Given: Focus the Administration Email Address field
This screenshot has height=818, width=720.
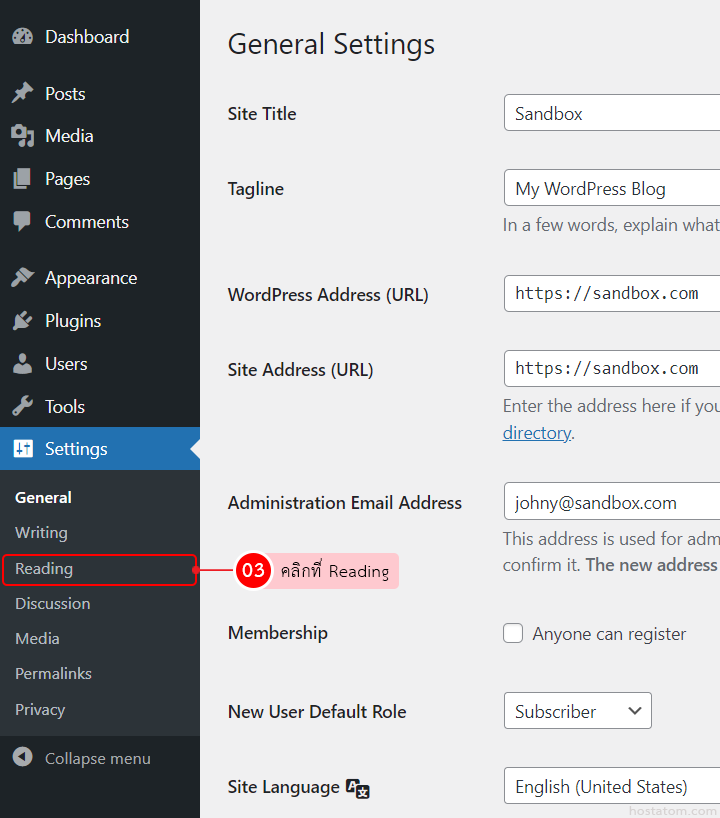Looking at the screenshot, I should (611, 502).
